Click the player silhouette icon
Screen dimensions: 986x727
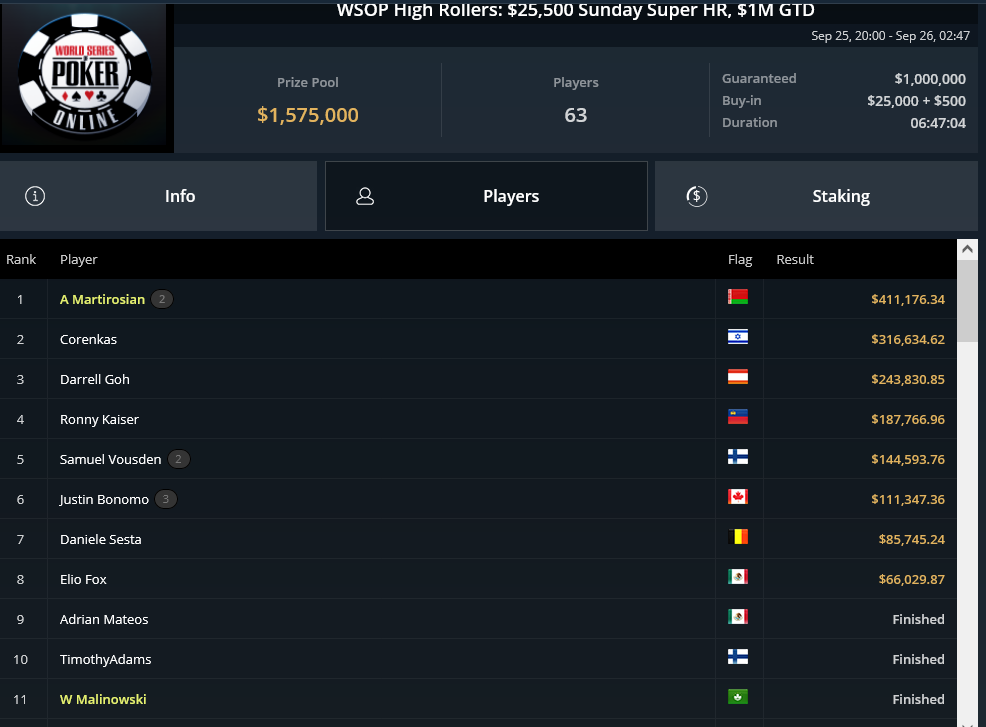point(365,196)
